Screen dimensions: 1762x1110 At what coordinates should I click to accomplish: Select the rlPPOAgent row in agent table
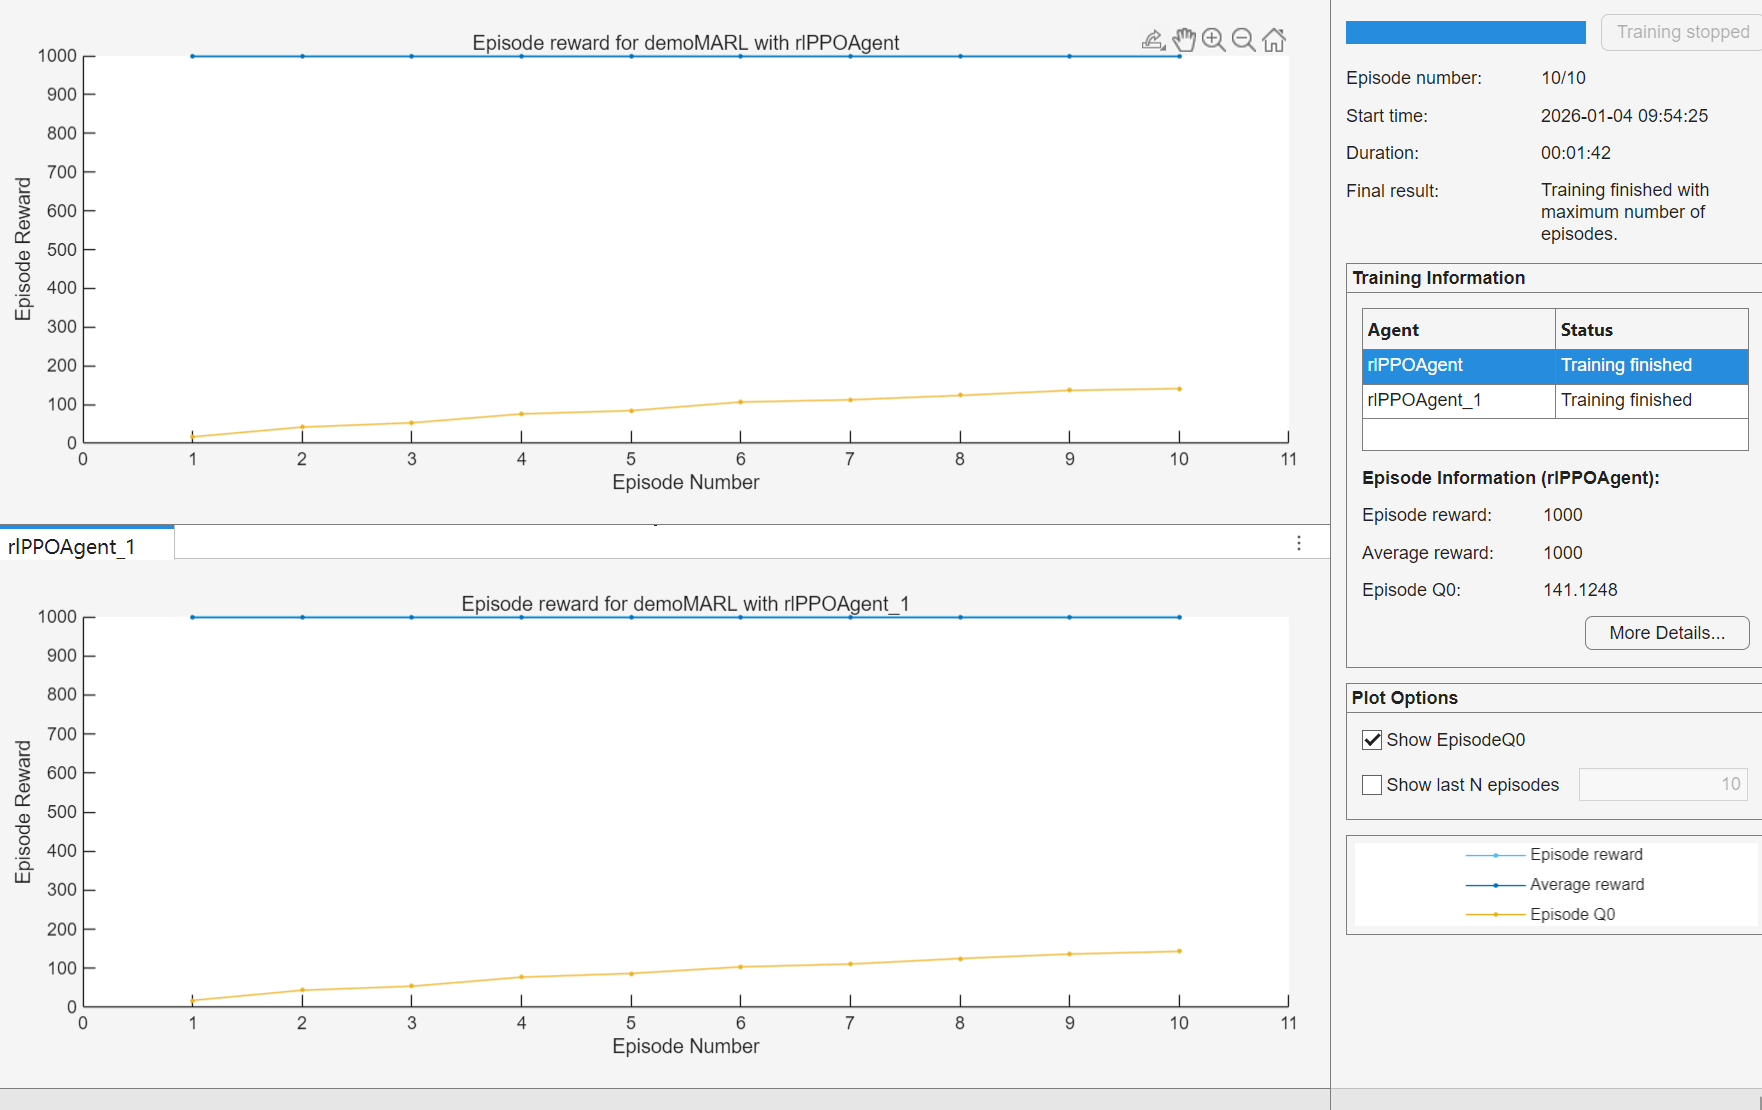(1555, 365)
